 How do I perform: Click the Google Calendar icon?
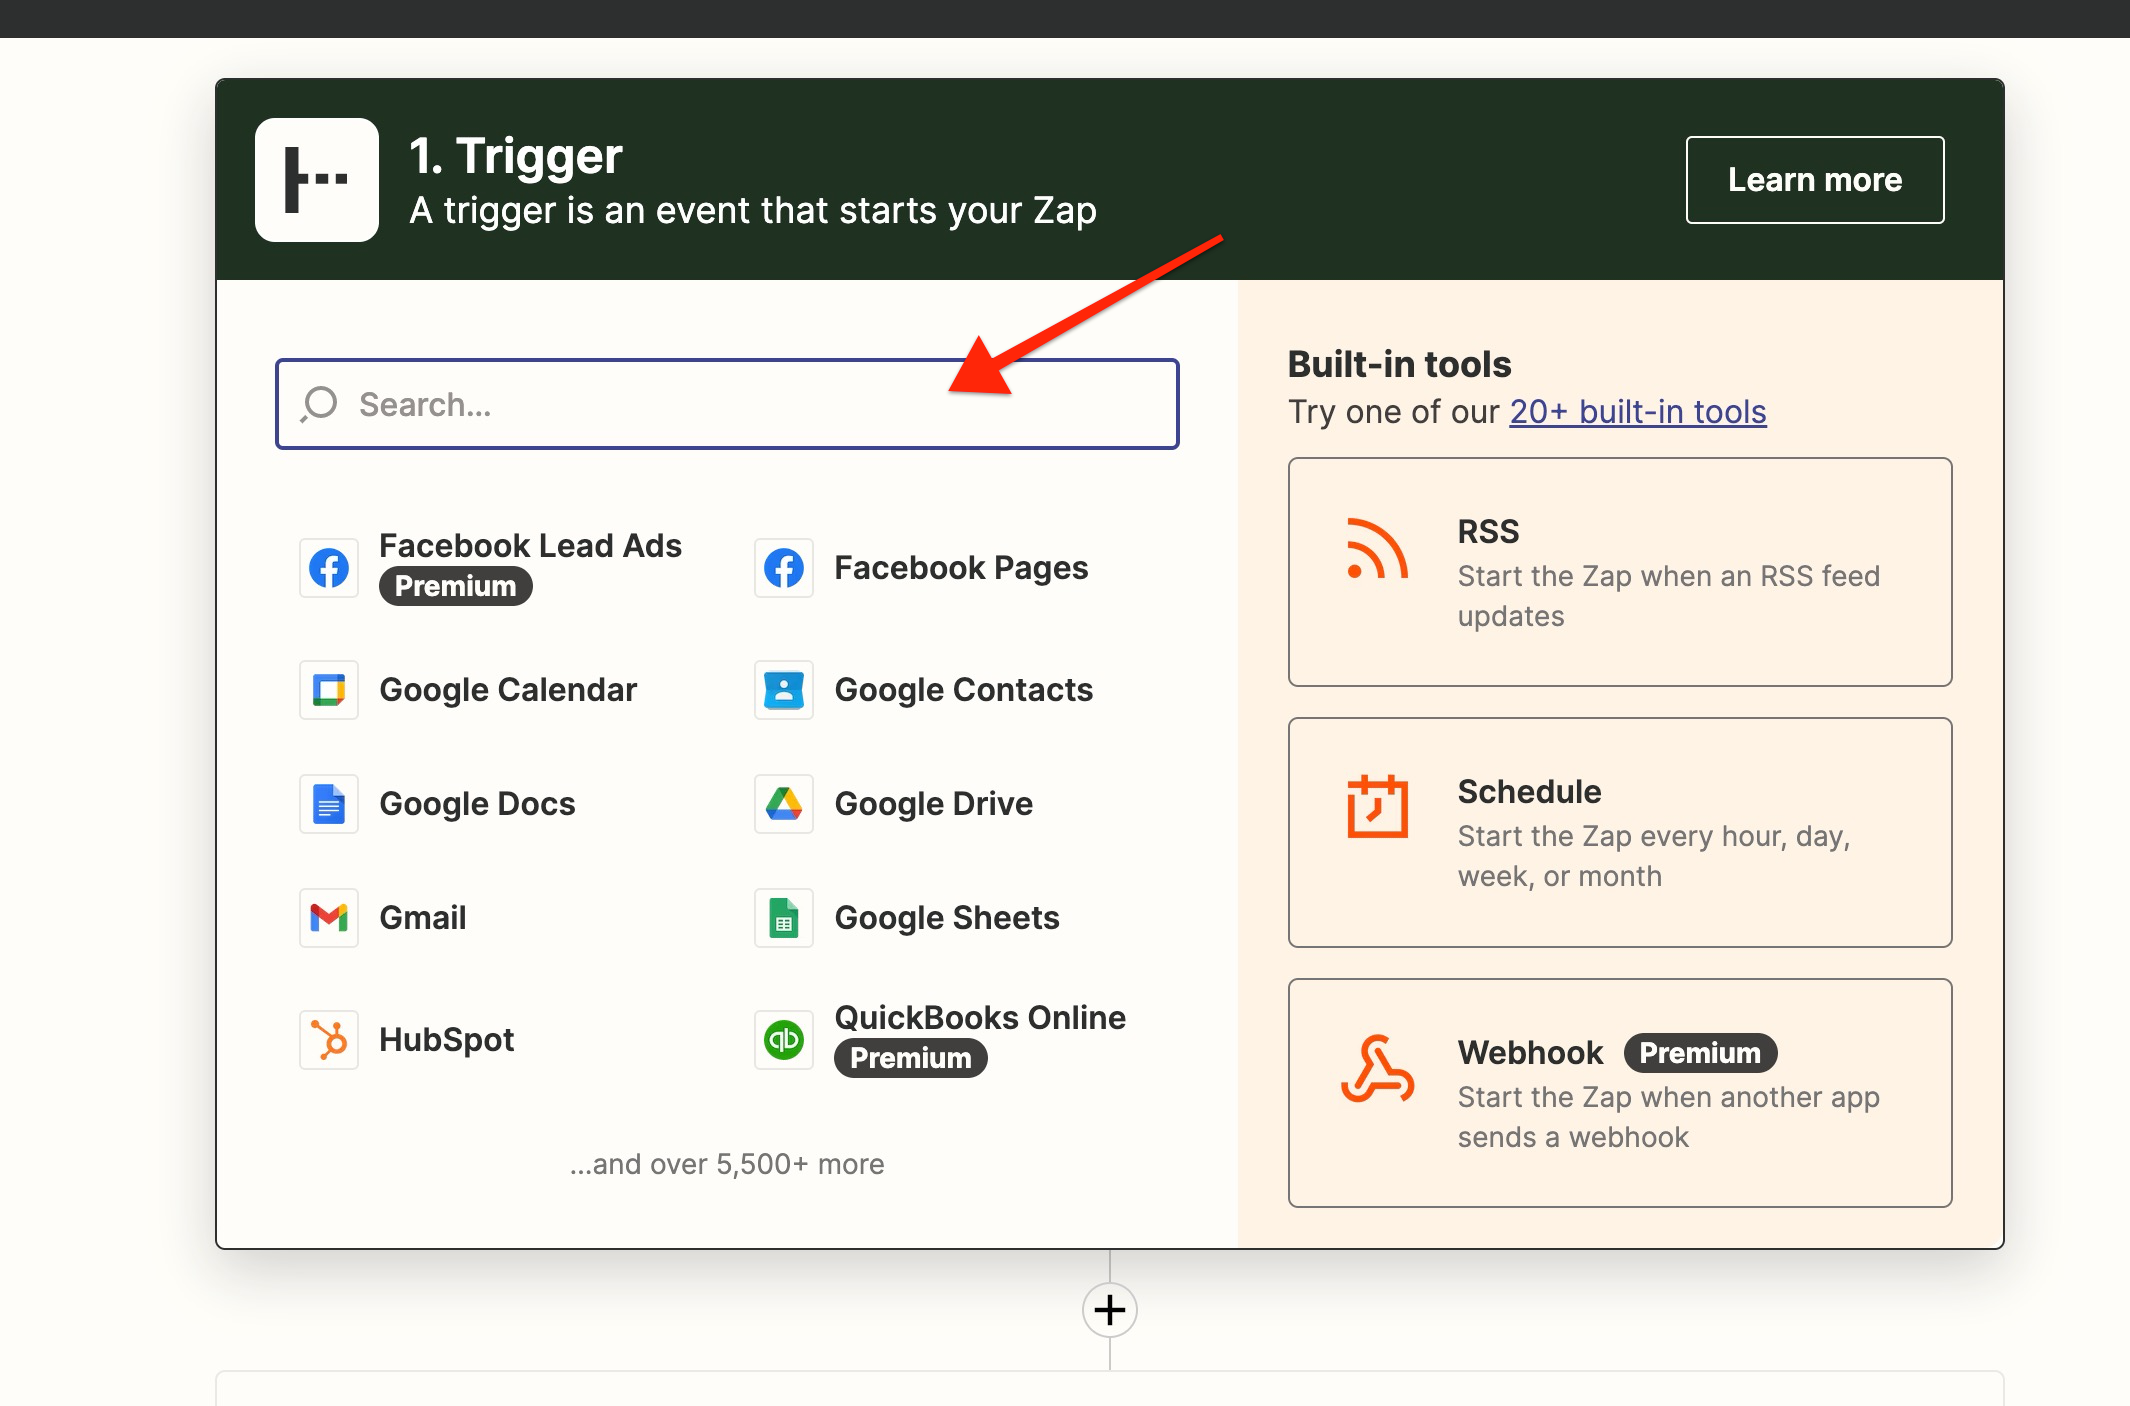tap(329, 690)
